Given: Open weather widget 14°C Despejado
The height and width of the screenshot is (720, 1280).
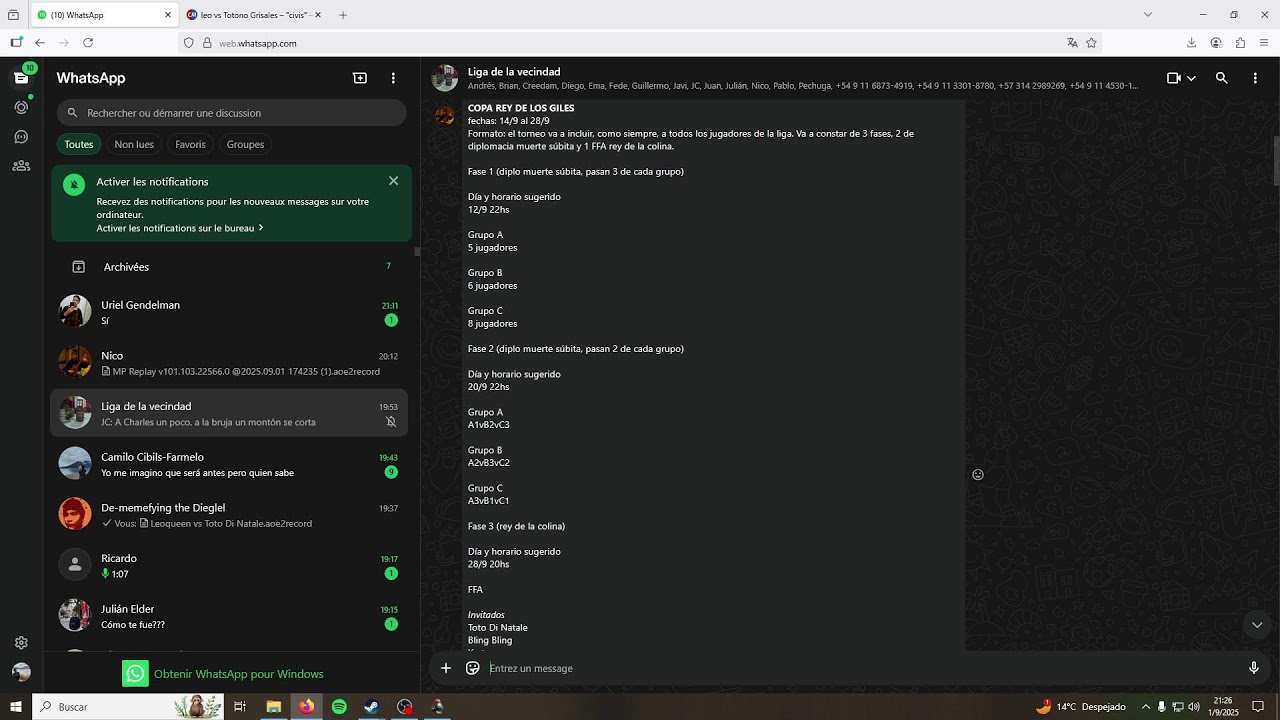Looking at the screenshot, I should pyautogui.click(x=1080, y=707).
